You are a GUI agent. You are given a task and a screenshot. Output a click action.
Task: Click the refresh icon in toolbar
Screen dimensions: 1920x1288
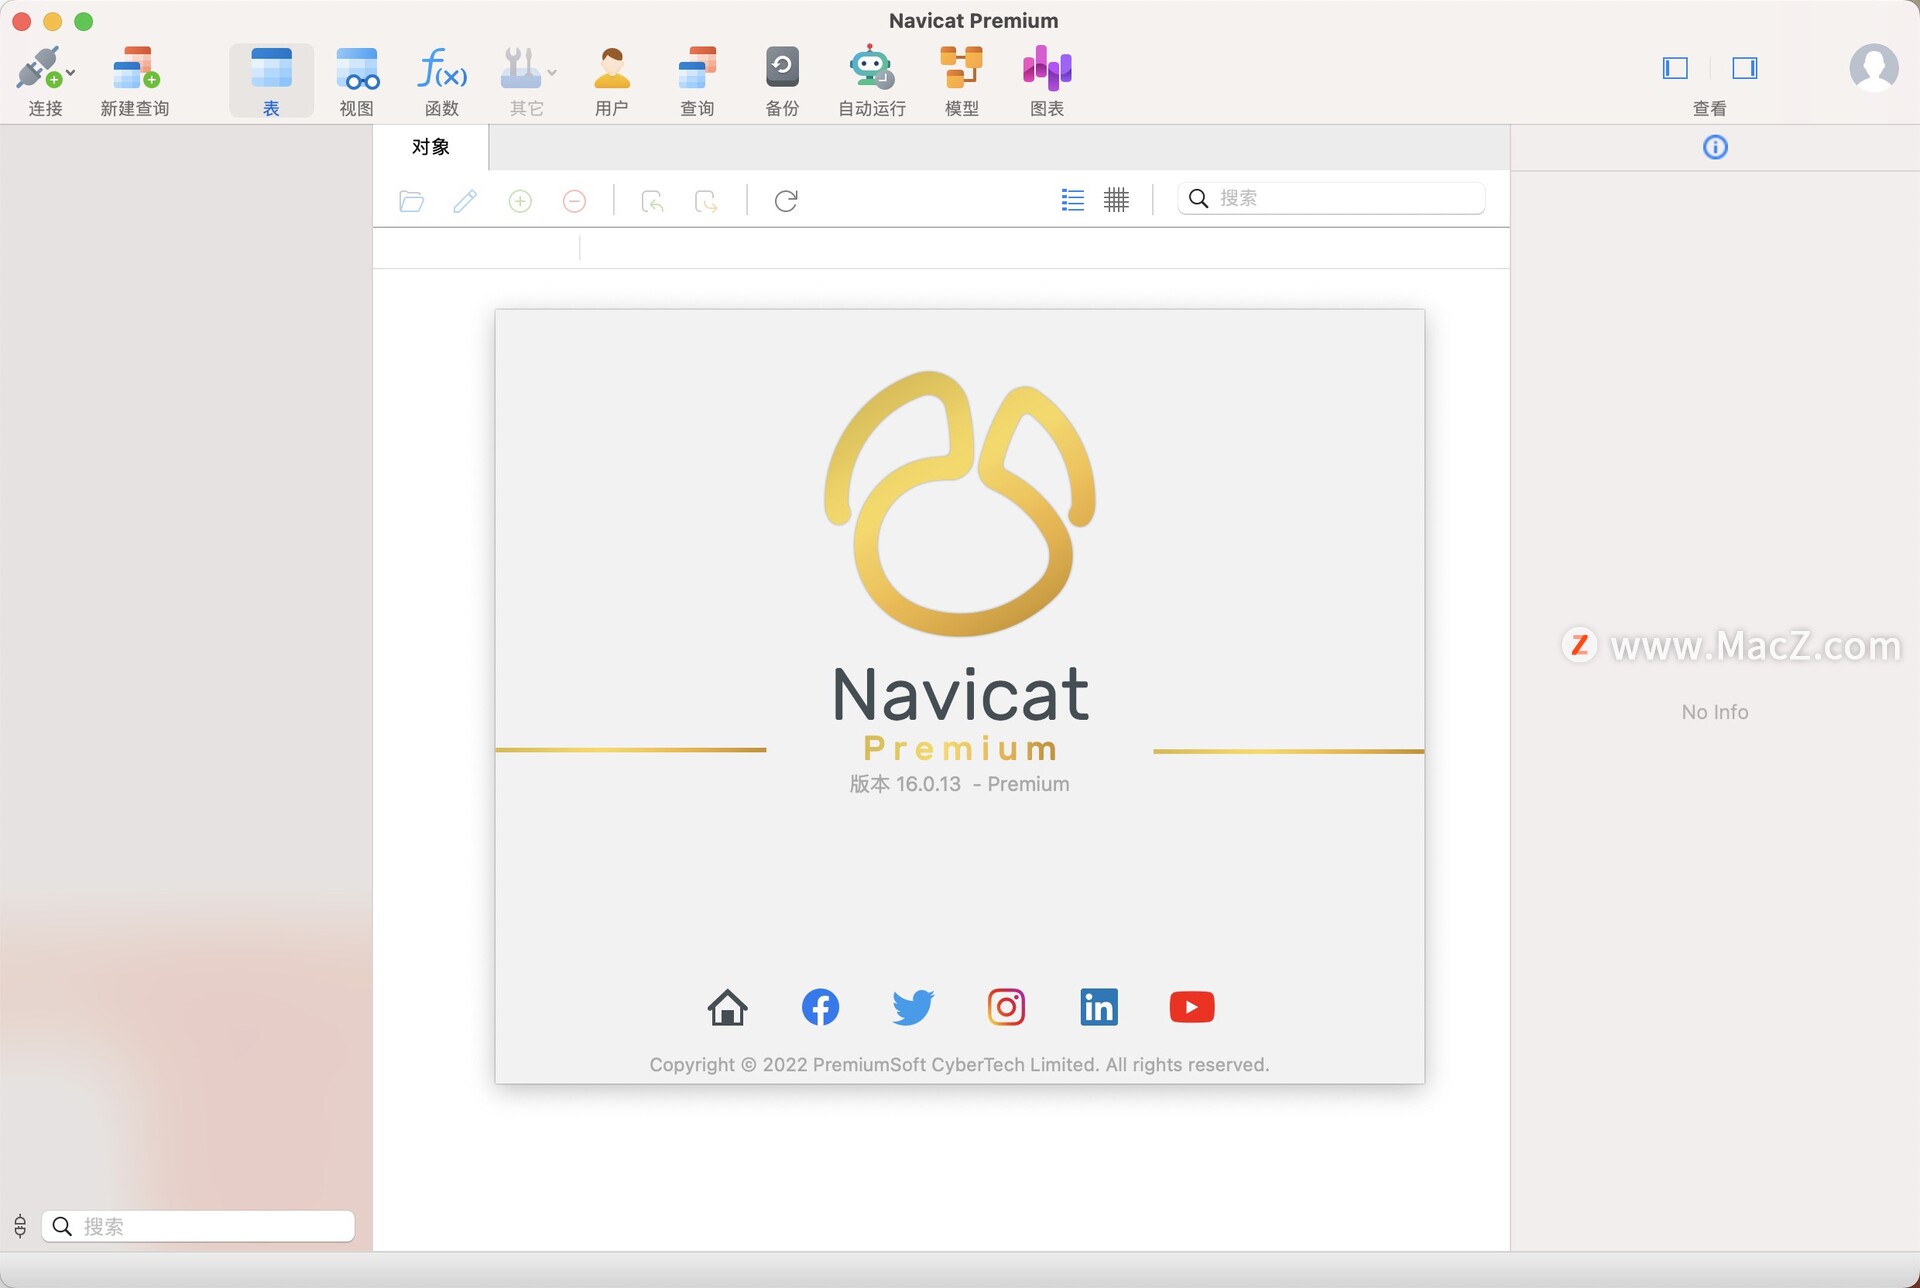point(785,200)
